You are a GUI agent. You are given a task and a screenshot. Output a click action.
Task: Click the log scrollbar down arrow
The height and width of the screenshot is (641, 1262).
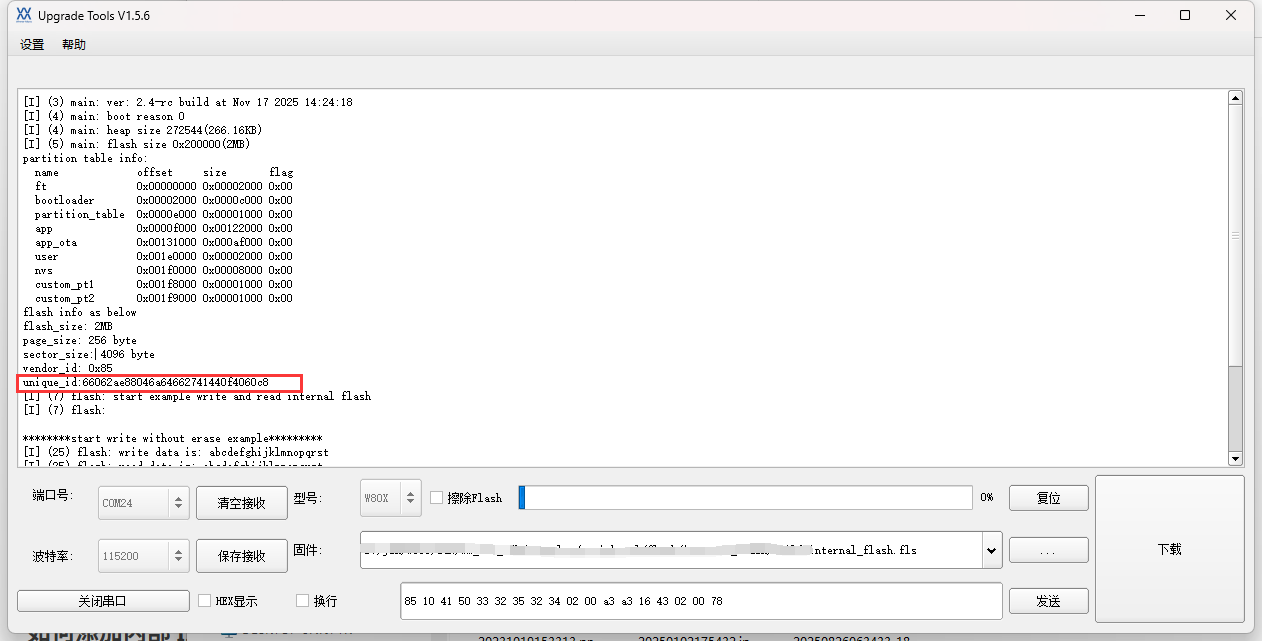(x=1235, y=458)
